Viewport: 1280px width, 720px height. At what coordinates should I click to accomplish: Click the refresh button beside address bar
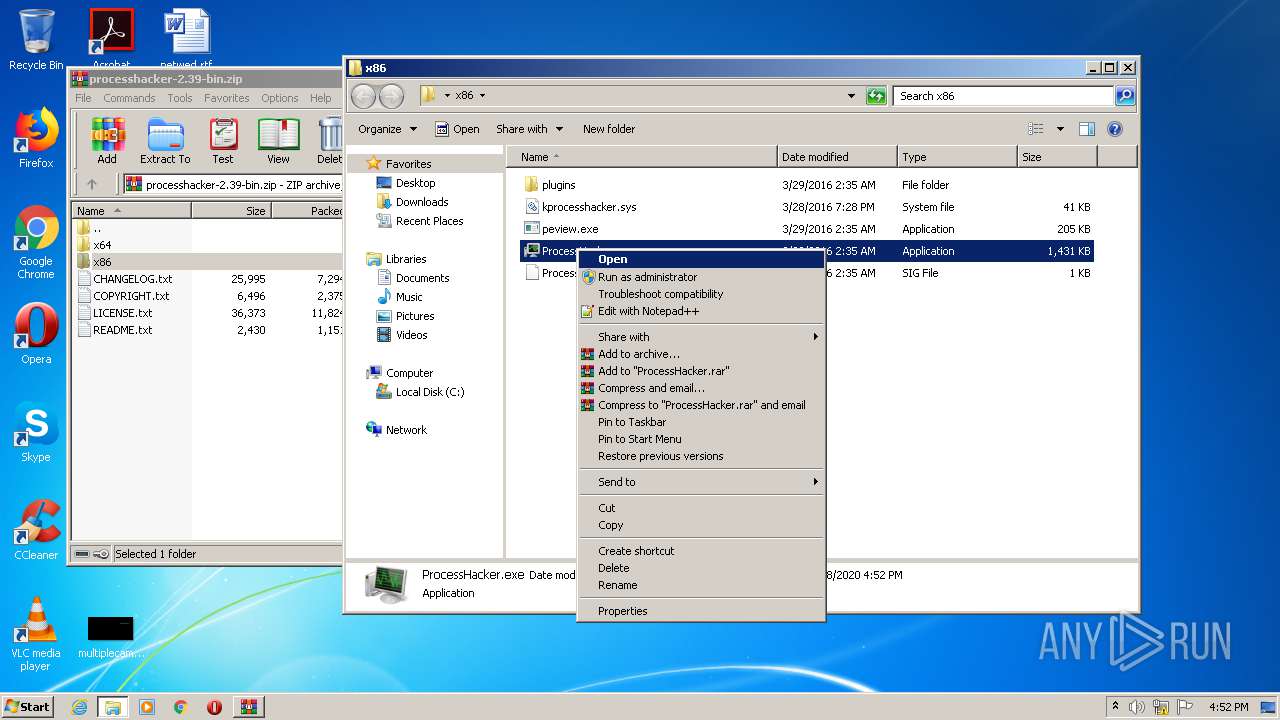click(876, 96)
